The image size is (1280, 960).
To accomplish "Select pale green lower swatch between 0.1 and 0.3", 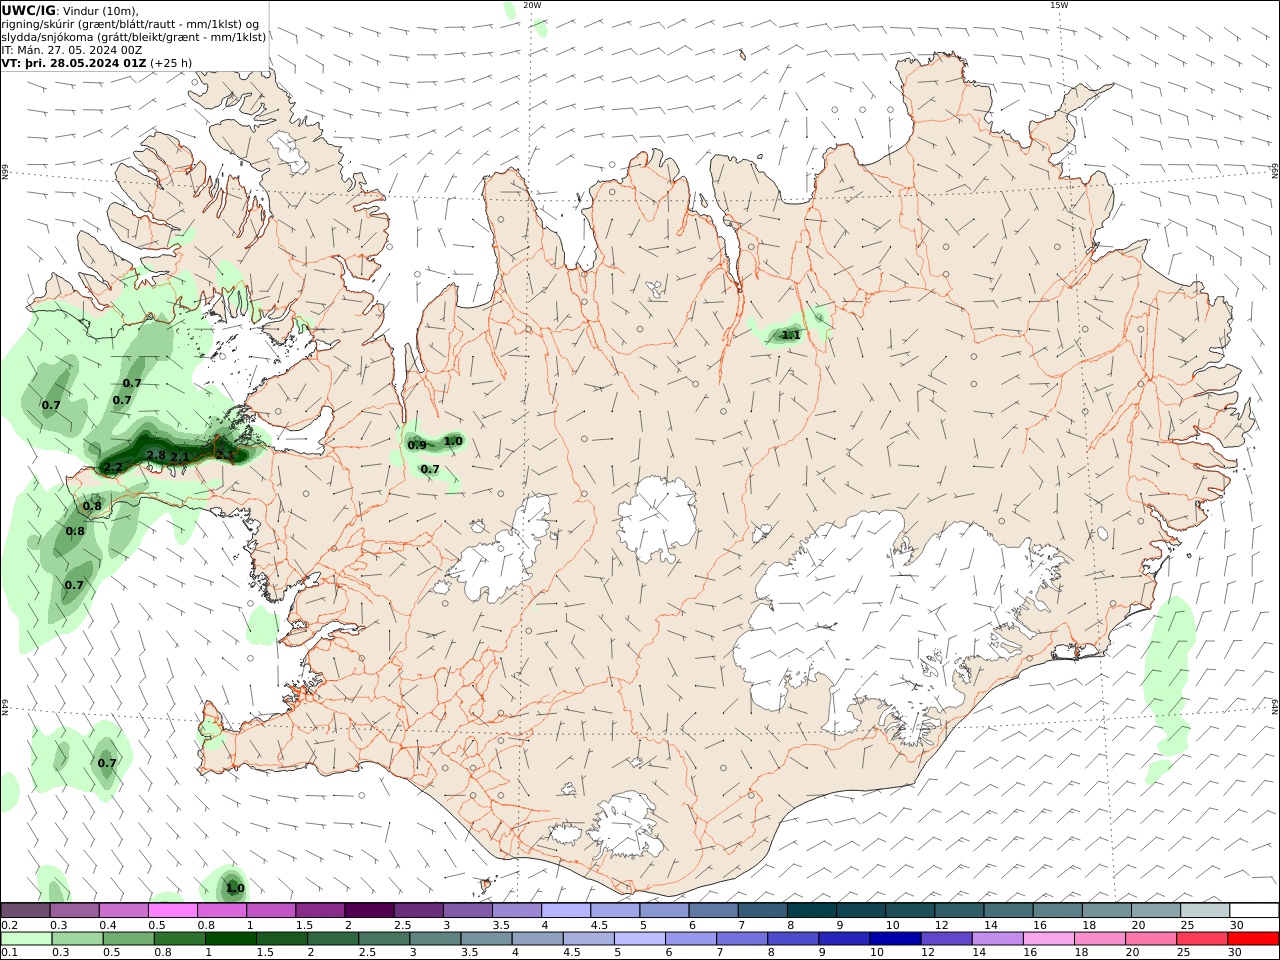I will tap(26, 939).
